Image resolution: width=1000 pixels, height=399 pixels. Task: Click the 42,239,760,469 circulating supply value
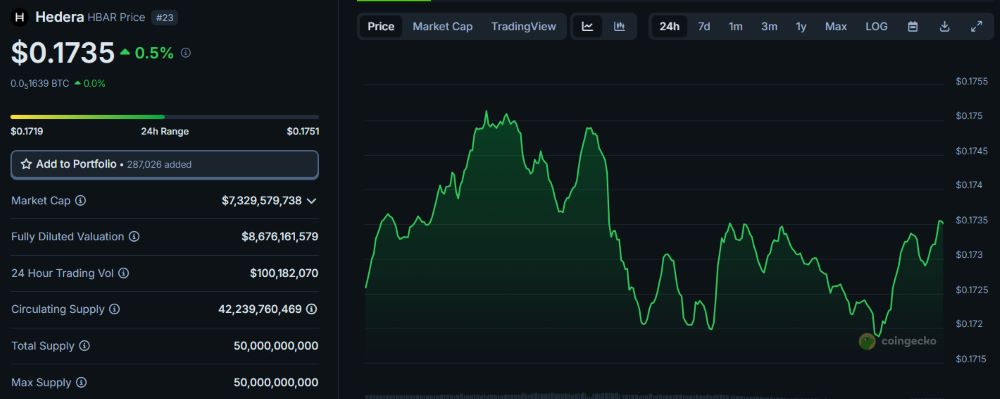[260, 309]
